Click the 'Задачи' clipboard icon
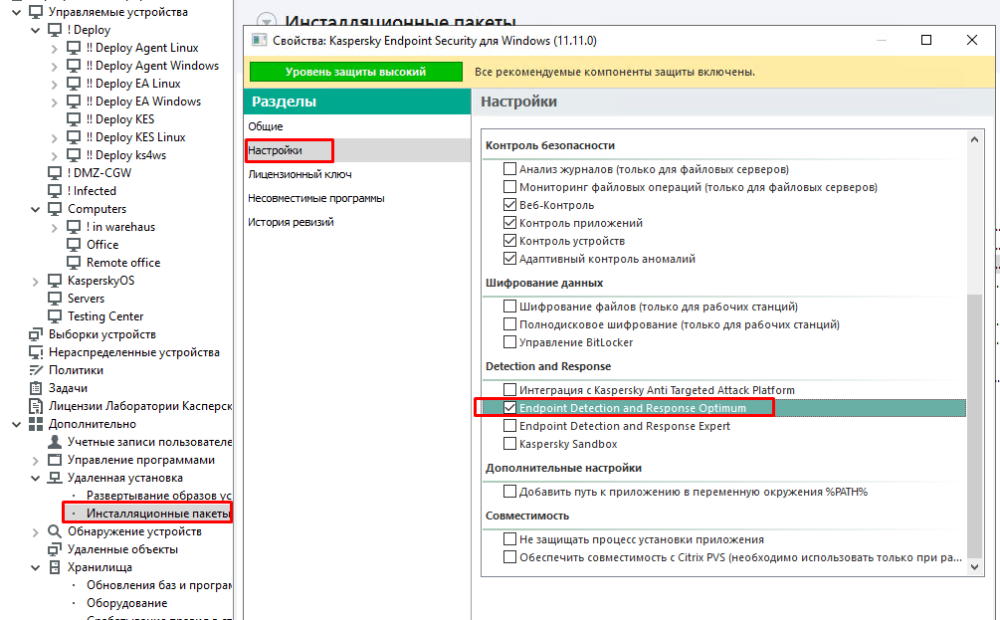The width and height of the screenshot is (1000, 620). [36, 388]
